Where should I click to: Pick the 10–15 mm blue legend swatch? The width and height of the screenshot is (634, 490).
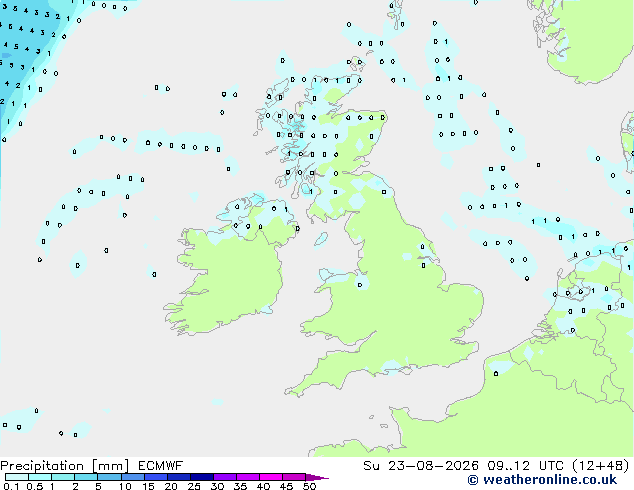coord(132,477)
